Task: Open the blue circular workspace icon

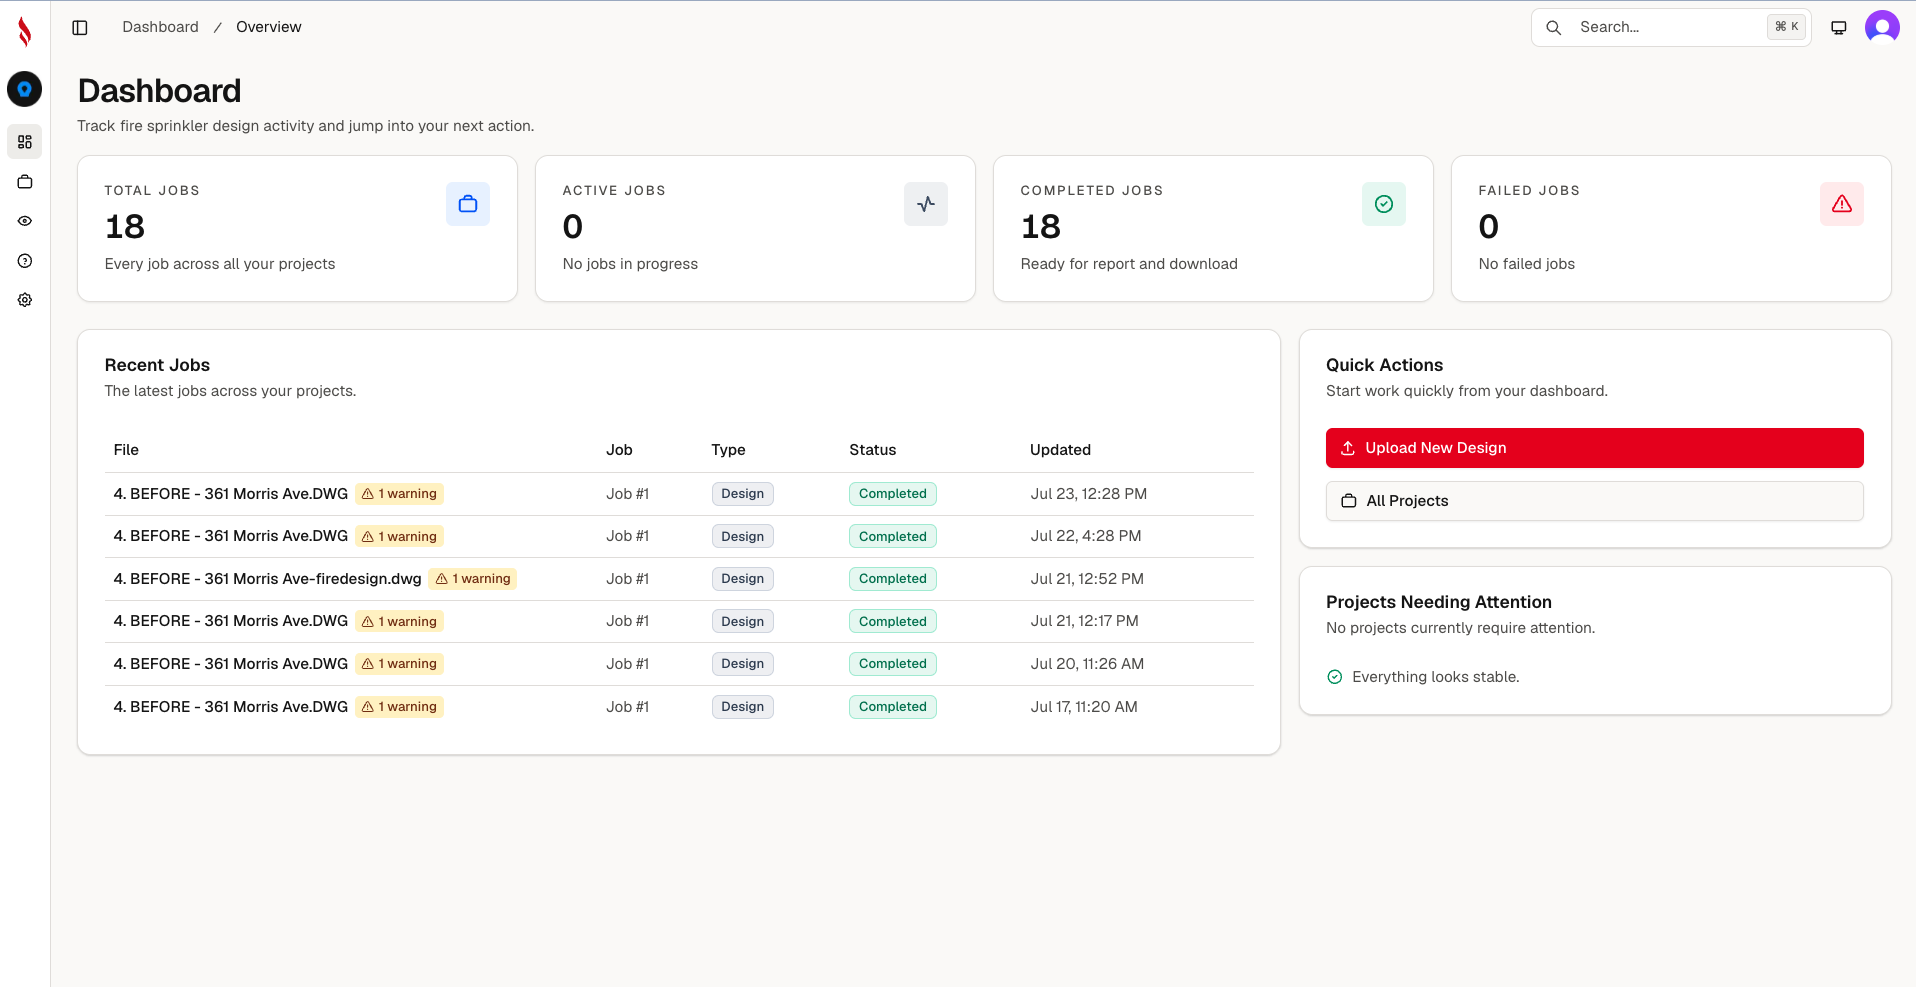Action: click(25, 89)
